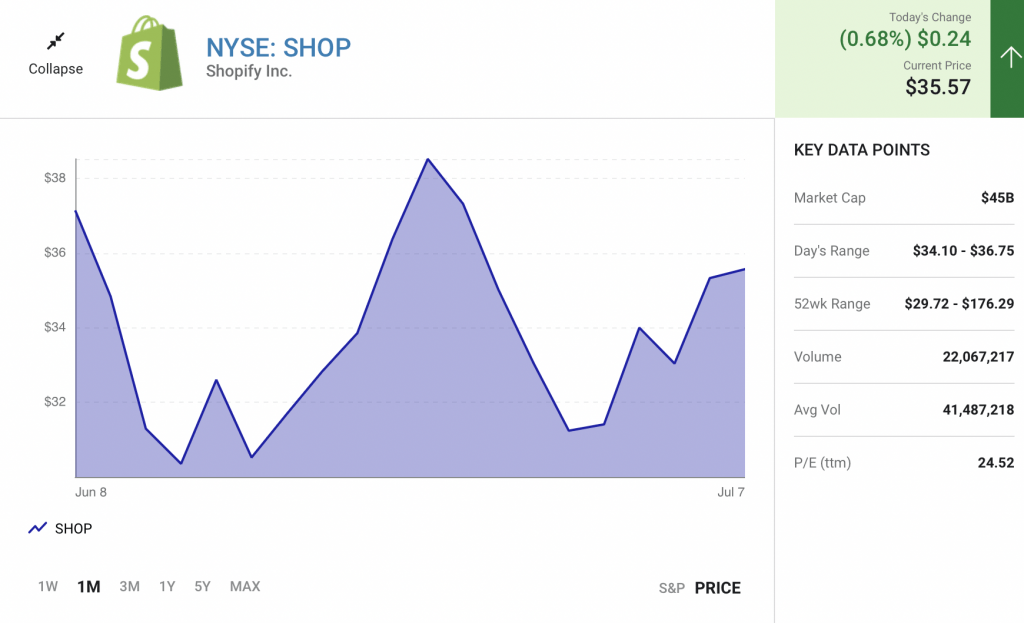Click the chart peak near $38
This screenshot has width=1024, height=623.
(x=428, y=159)
